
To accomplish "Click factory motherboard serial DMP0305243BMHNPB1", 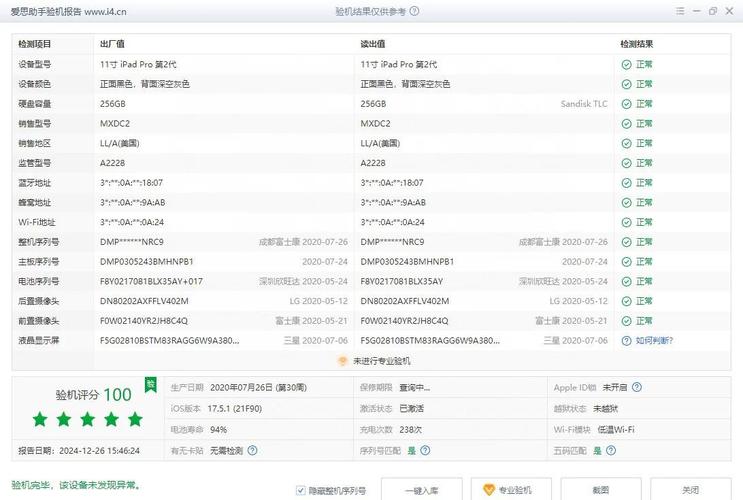I will (146, 262).
